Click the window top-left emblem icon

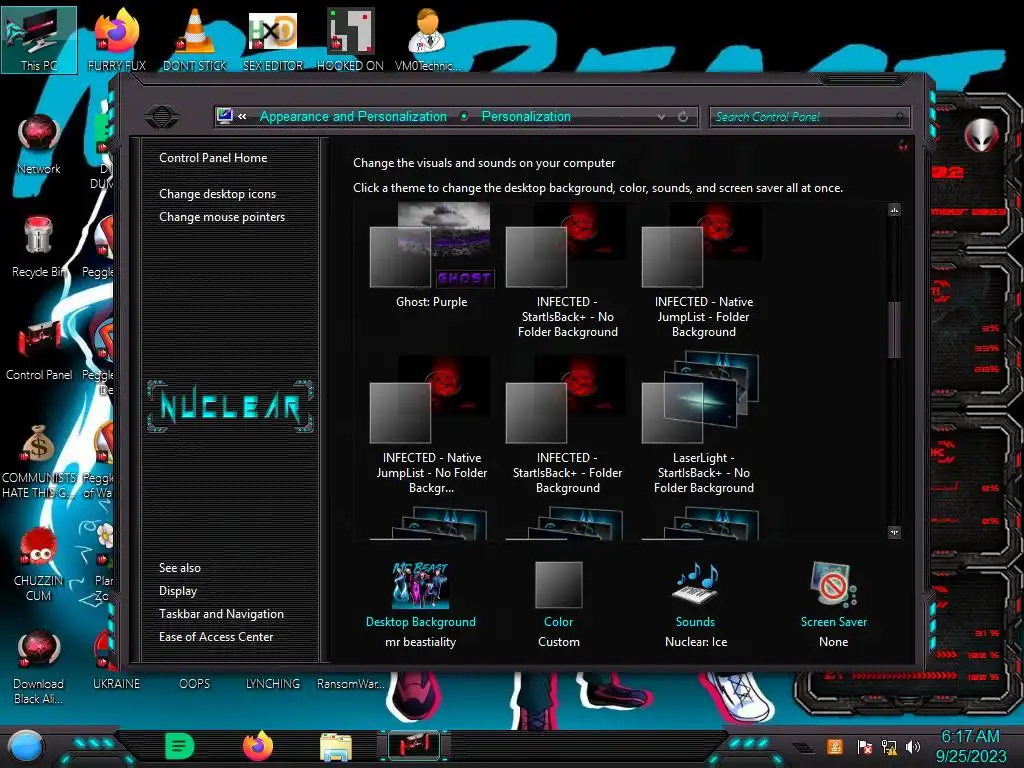tap(162, 117)
